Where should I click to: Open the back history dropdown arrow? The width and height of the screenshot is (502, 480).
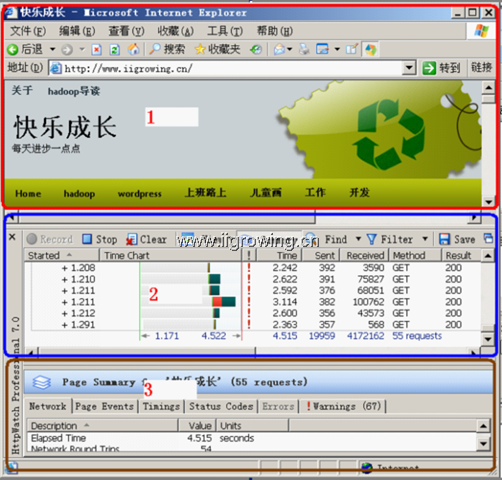click(x=53, y=50)
